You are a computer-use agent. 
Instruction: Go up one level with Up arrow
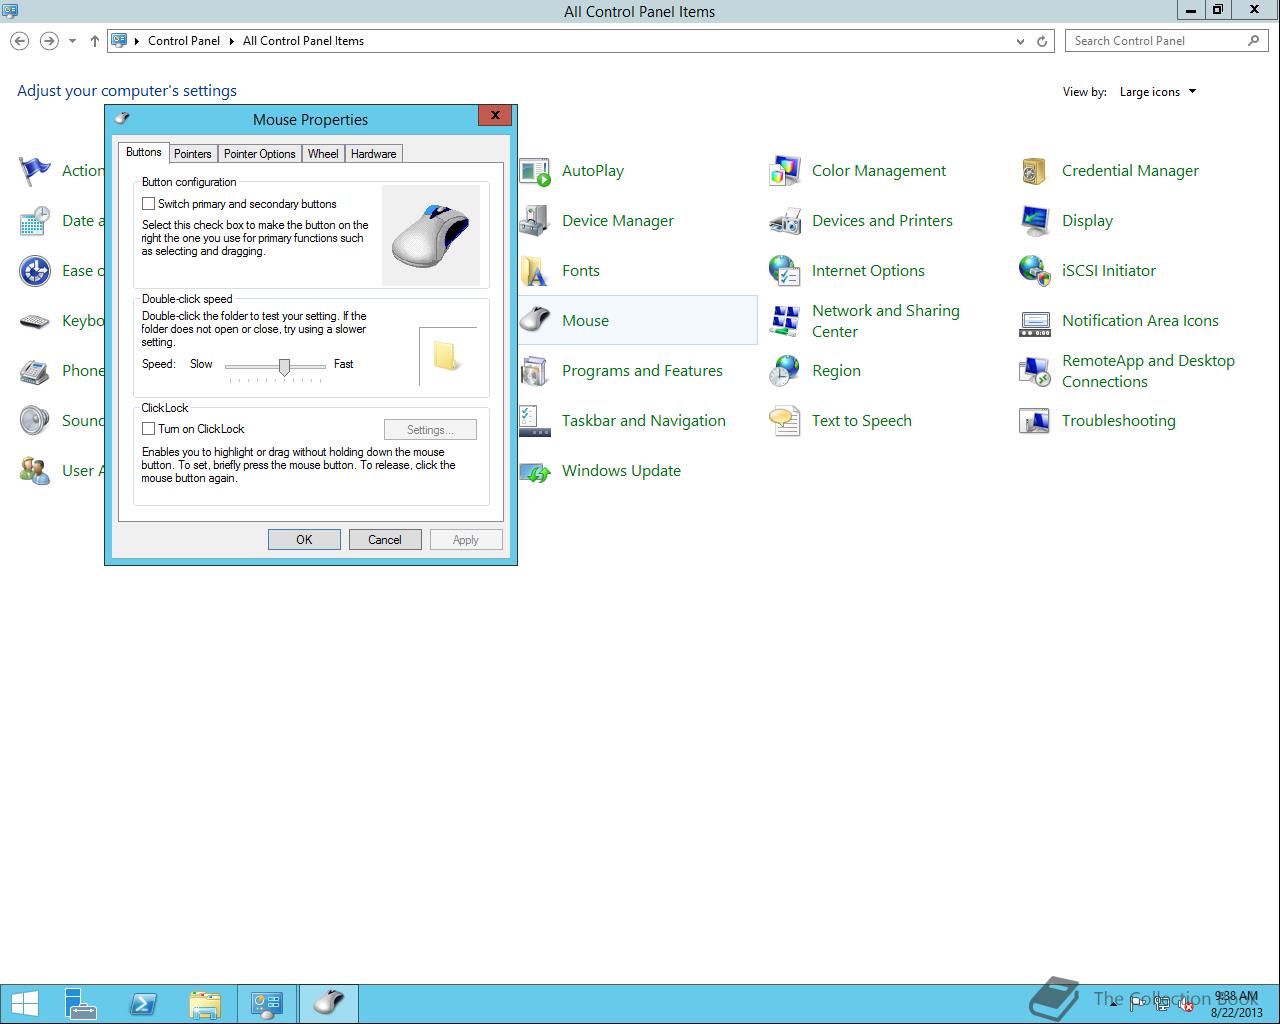pyautogui.click(x=95, y=41)
